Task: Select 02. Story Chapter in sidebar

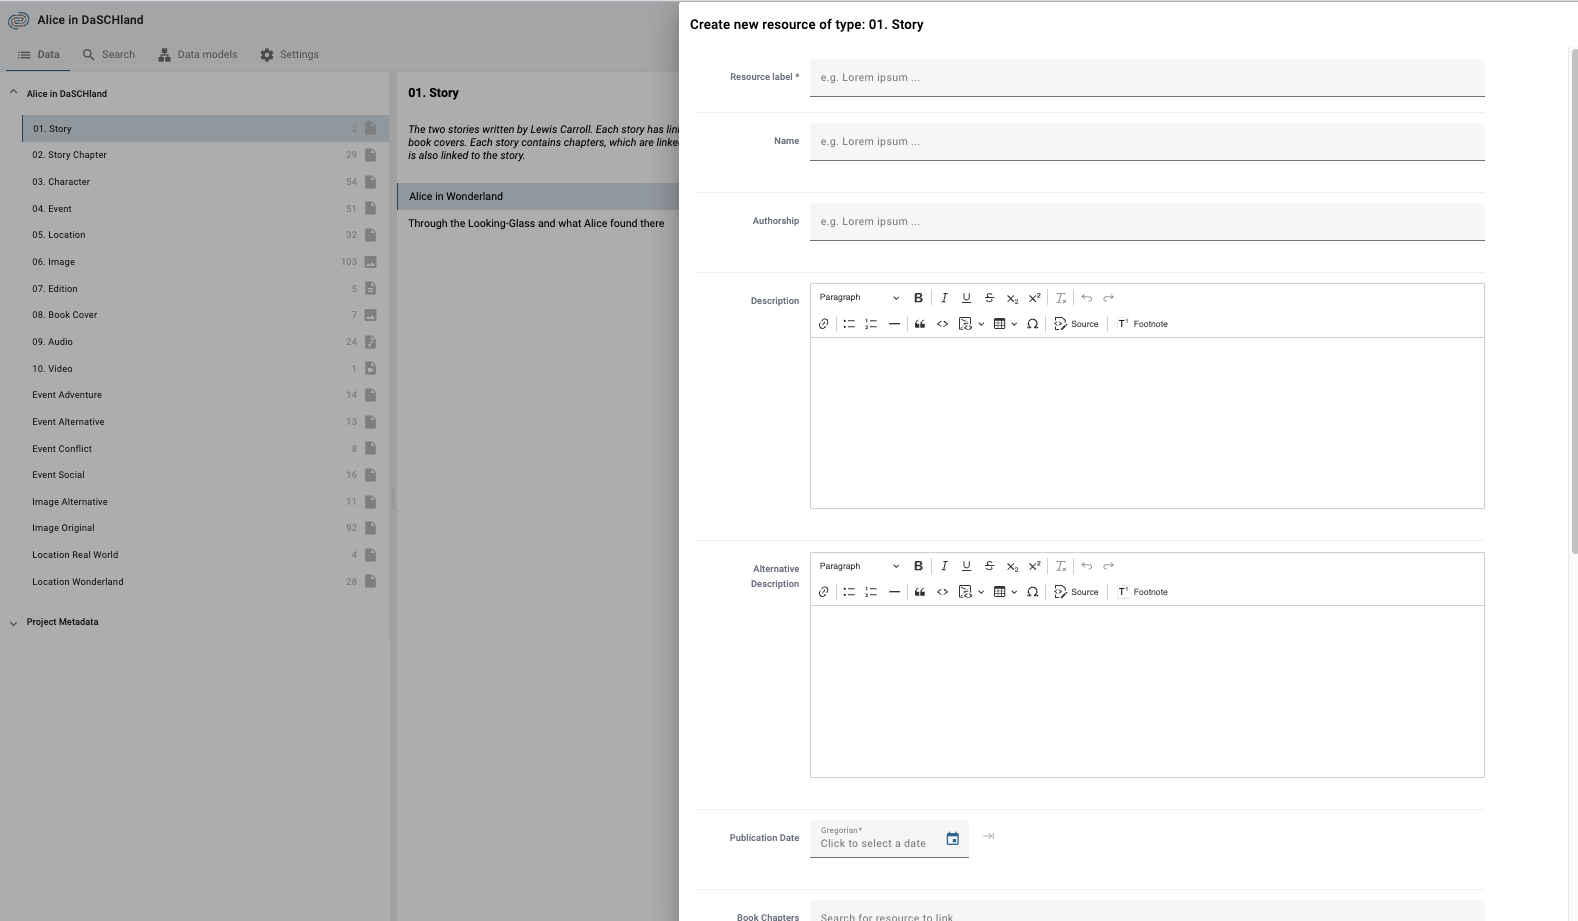Action: (x=205, y=155)
